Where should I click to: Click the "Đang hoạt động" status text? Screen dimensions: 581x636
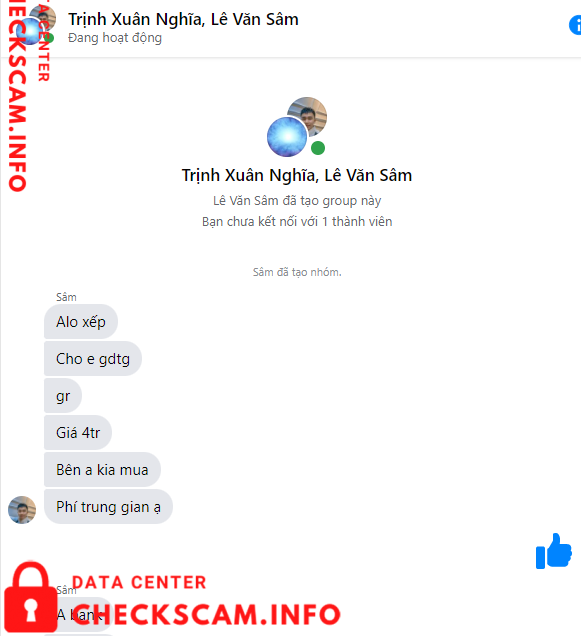click(115, 38)
